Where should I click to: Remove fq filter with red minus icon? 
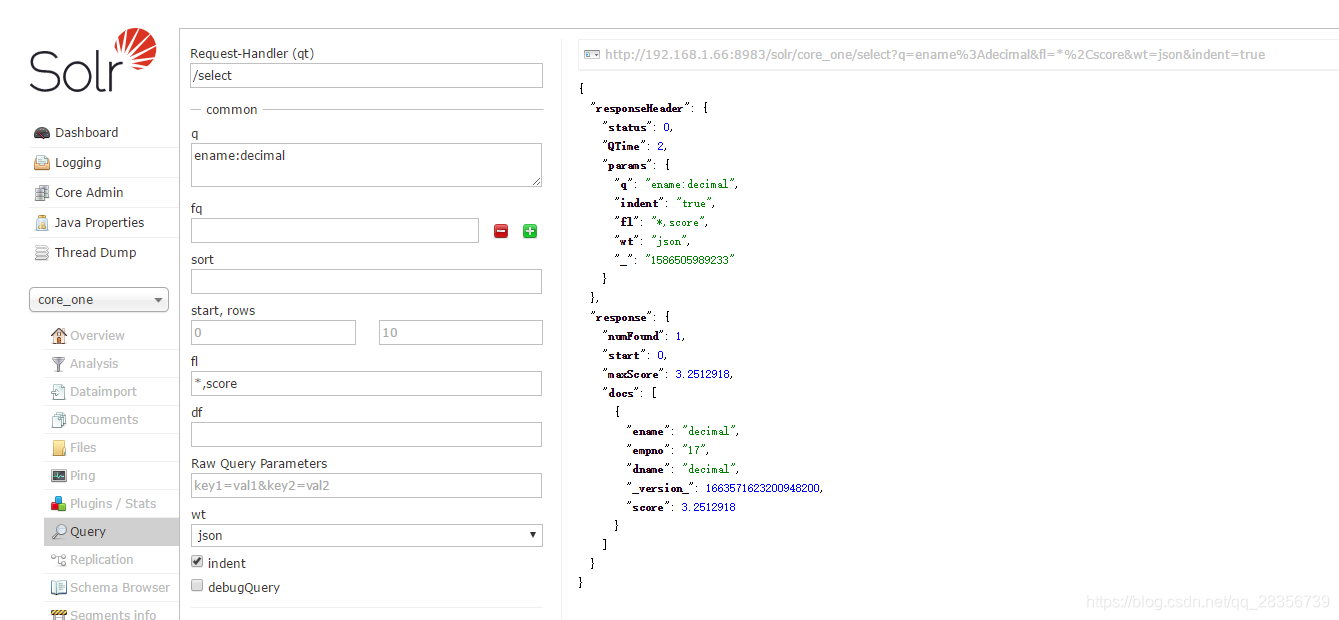click(x=501, y=231)
